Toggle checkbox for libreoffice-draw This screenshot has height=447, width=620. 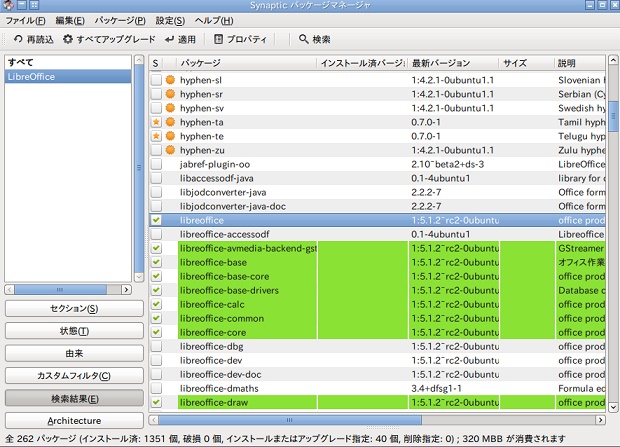156,403
